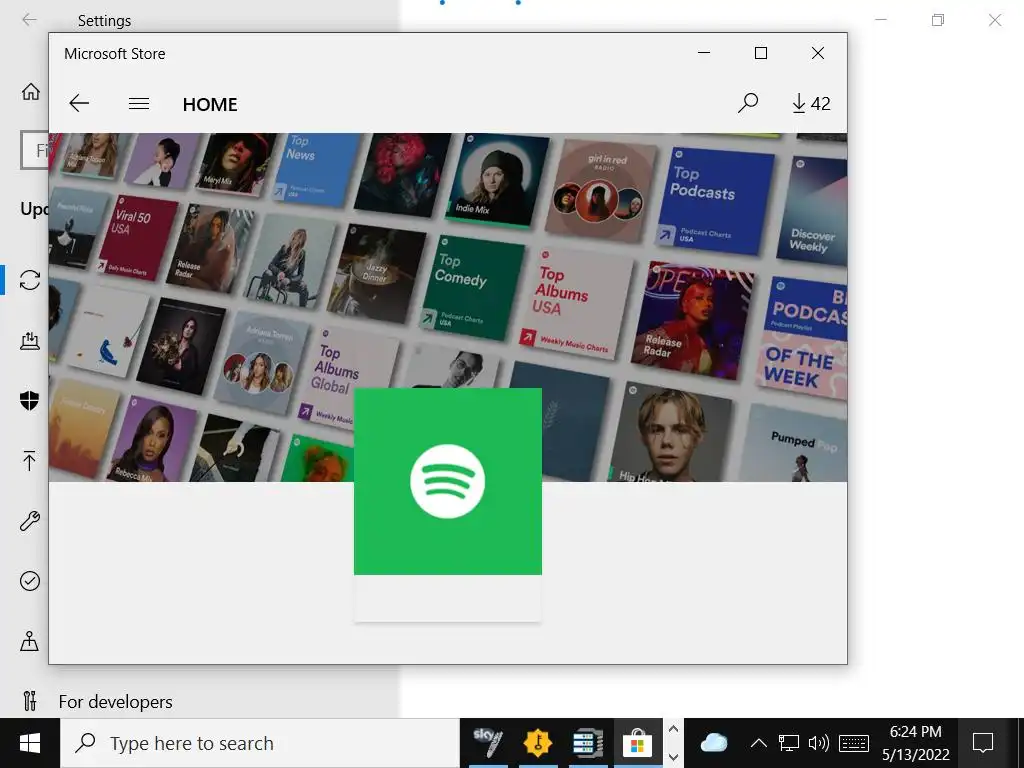Select Windows Security shield icon in Settings
The width and height of the screenshot is (1024, 768).
(x=30, y=400)
